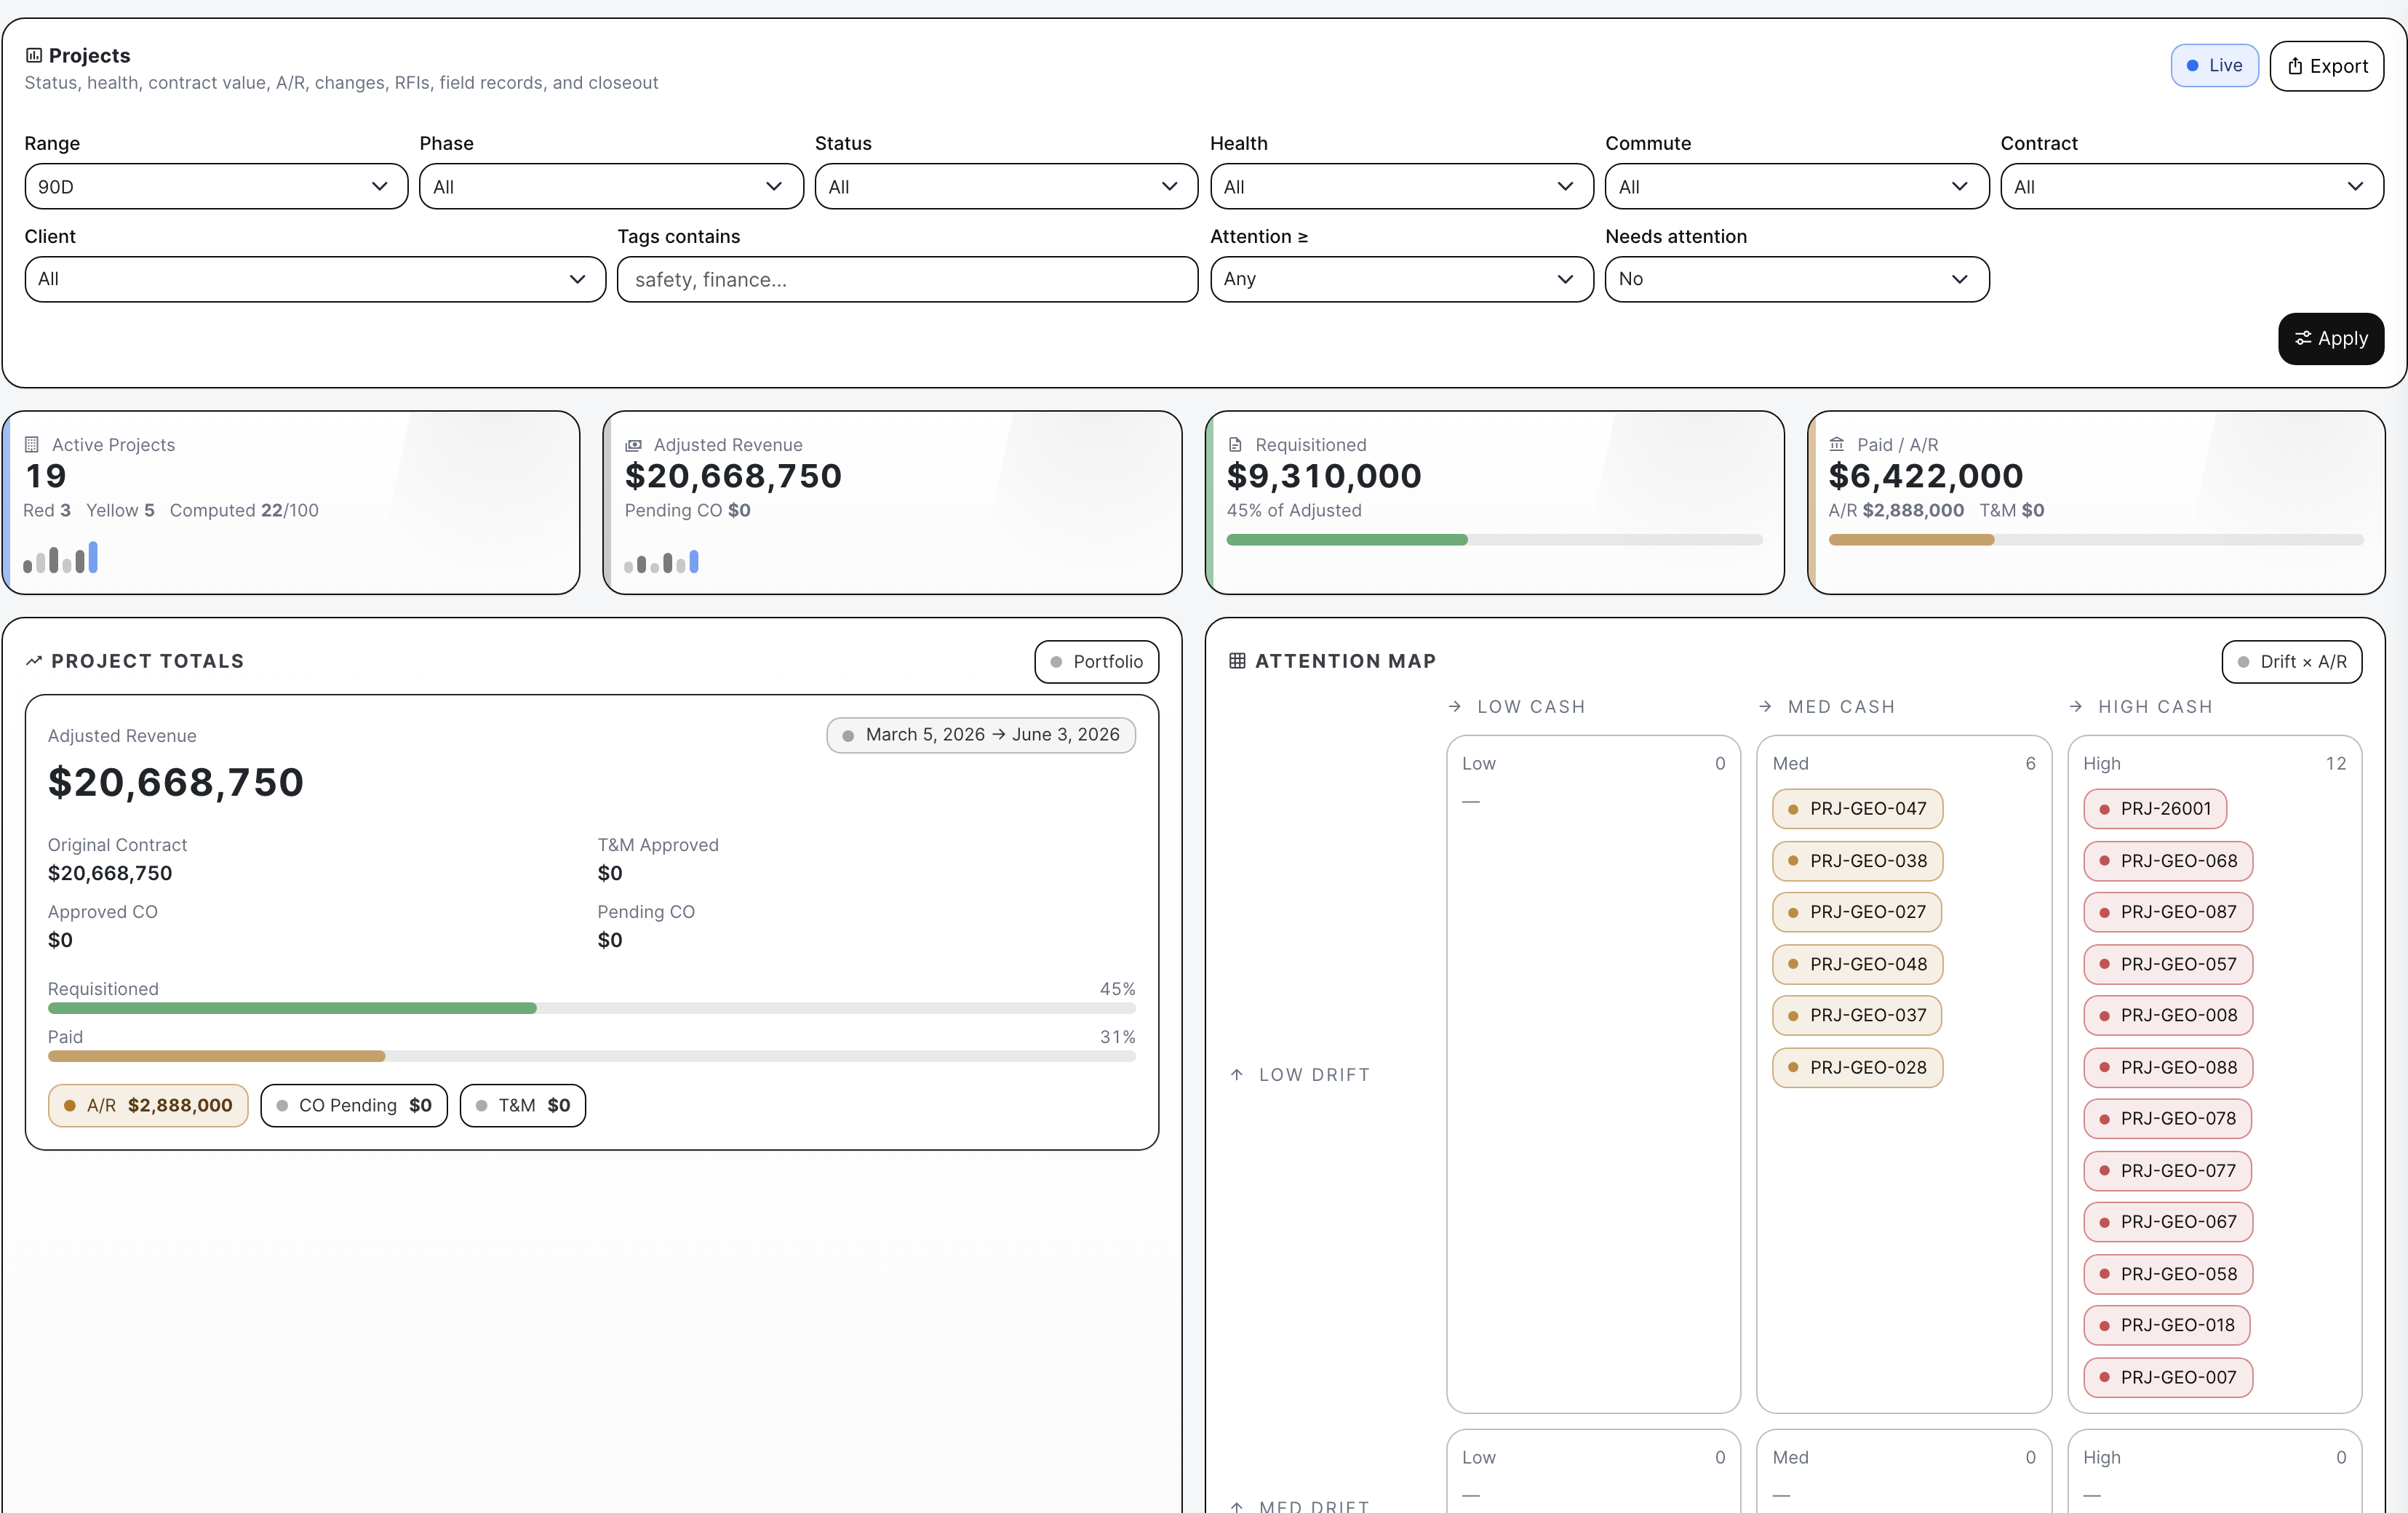The image size is (2408, 1513).
Task: Open the Status filter dropdown
Action: (1006, 186)
